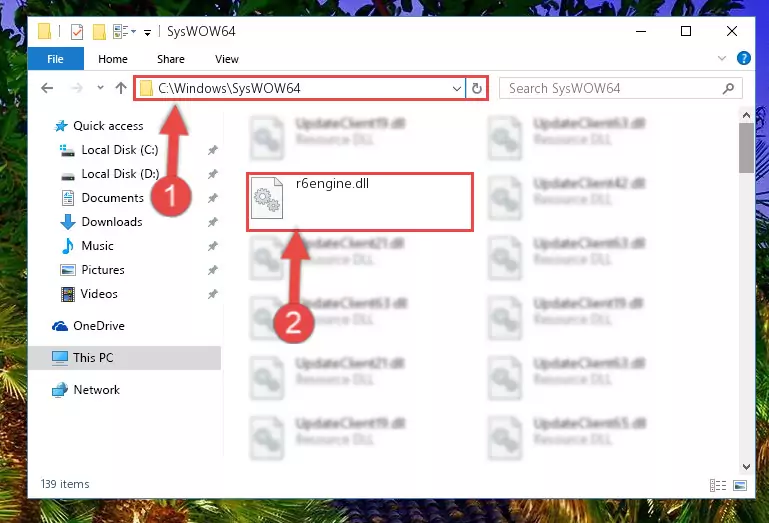Open the Customize Quick Access Toolbar dropdown arrow
The width and height of the screenshot is (769, 523).
coord(147,33)
